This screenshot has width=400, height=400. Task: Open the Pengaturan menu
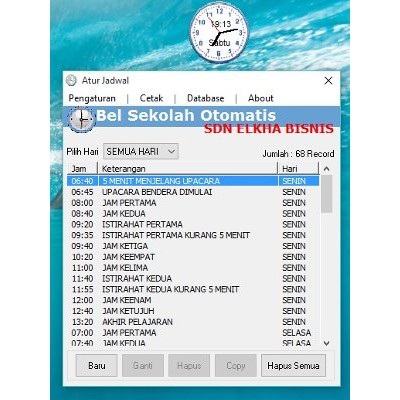click(x=92, y=98)
